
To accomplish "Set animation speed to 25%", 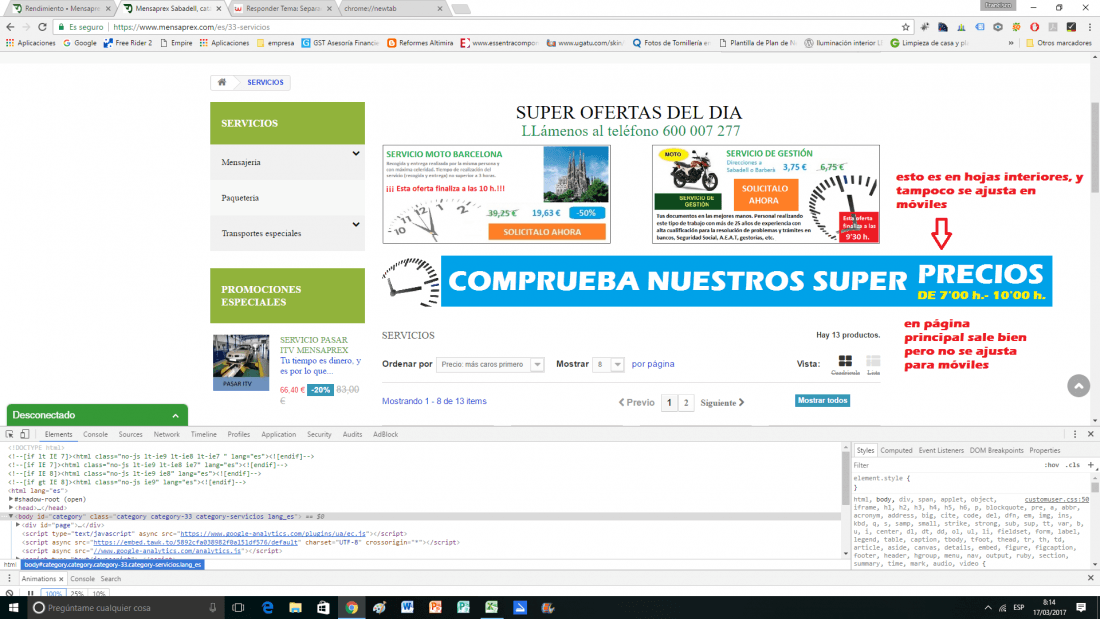I will pyautogui.click(x=76, y=594).
